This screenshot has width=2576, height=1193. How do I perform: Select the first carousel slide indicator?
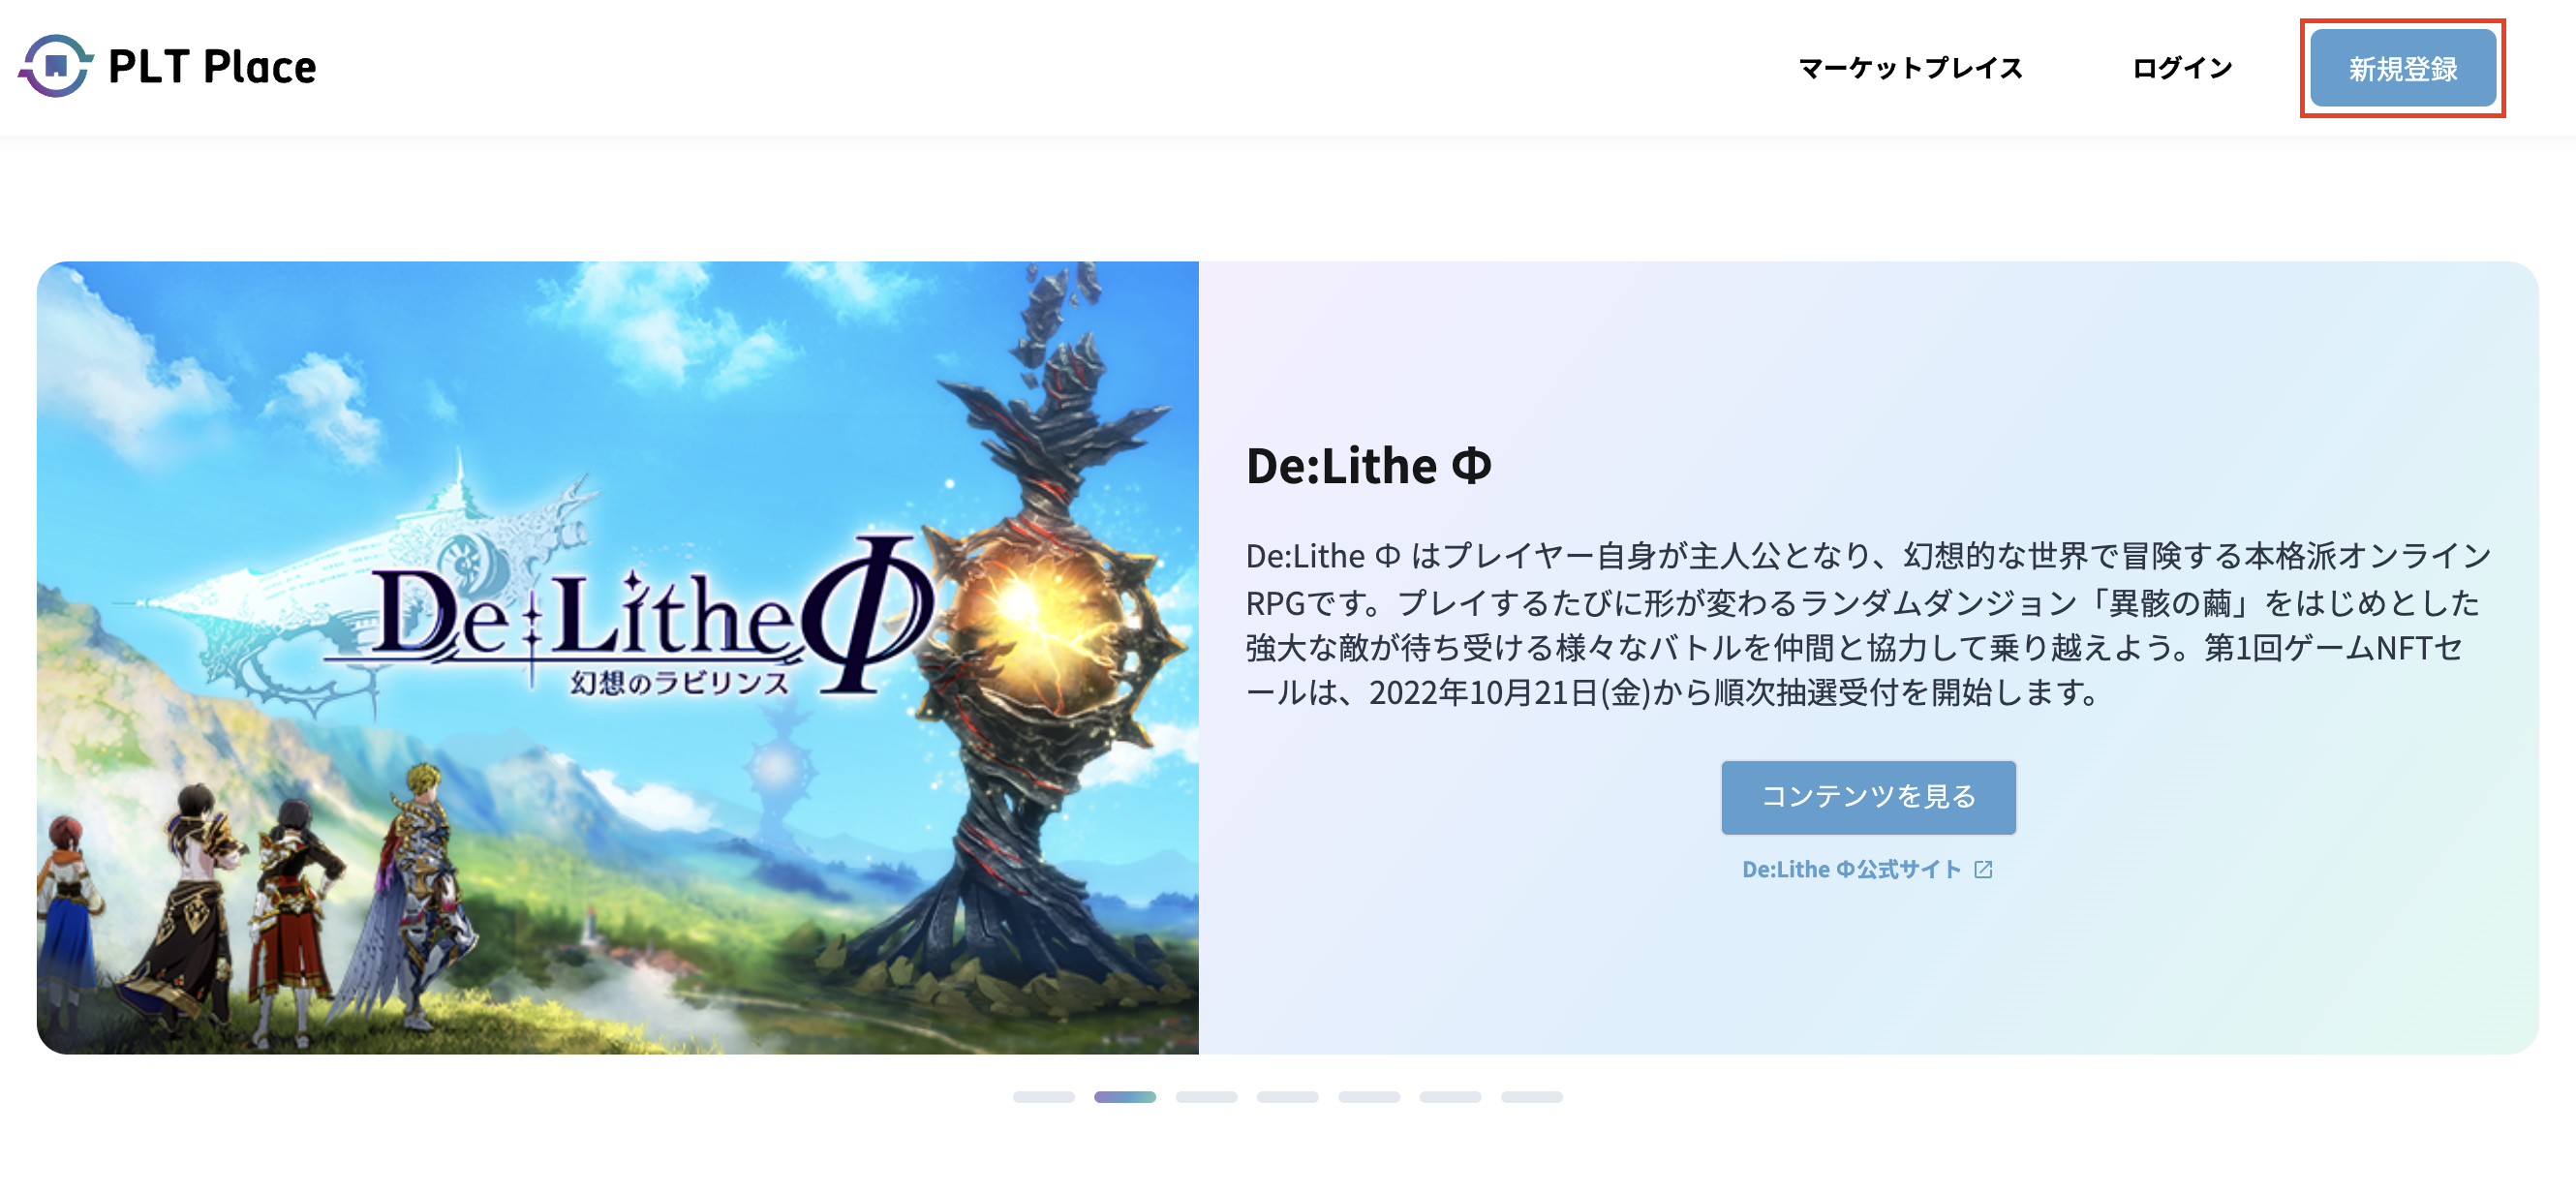click(1043, 1097)
